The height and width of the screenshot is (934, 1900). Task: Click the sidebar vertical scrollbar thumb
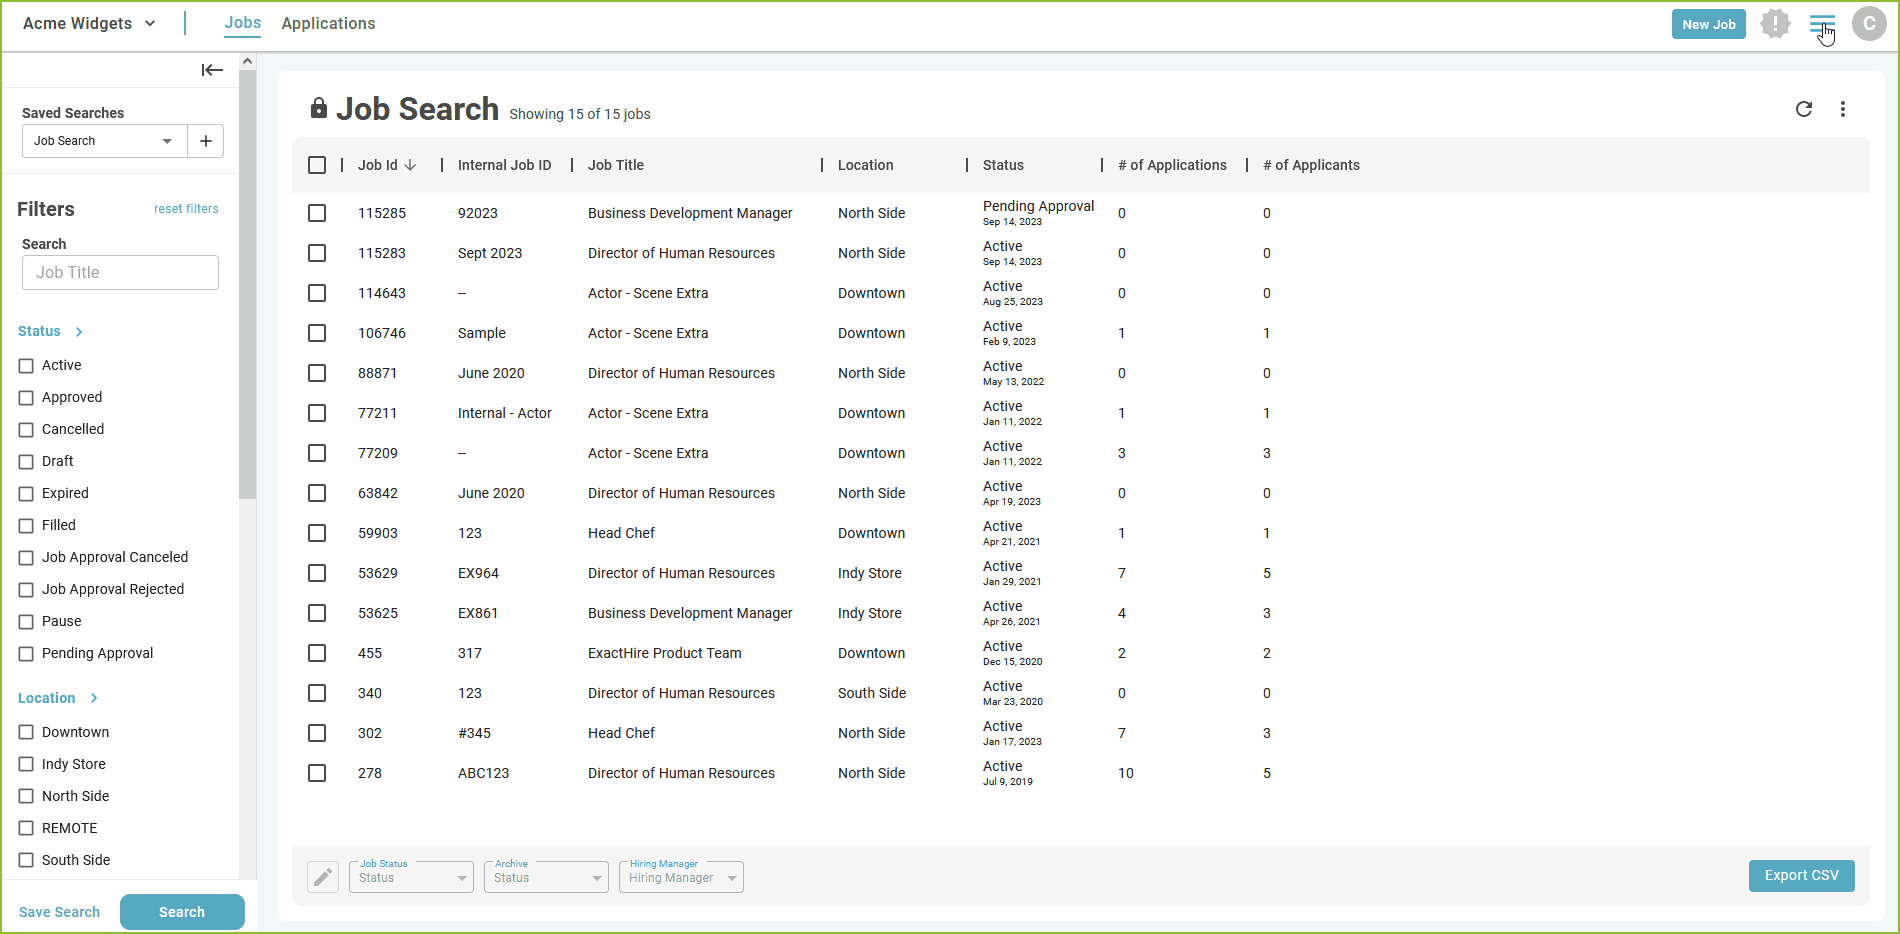(x=248, y=285)
